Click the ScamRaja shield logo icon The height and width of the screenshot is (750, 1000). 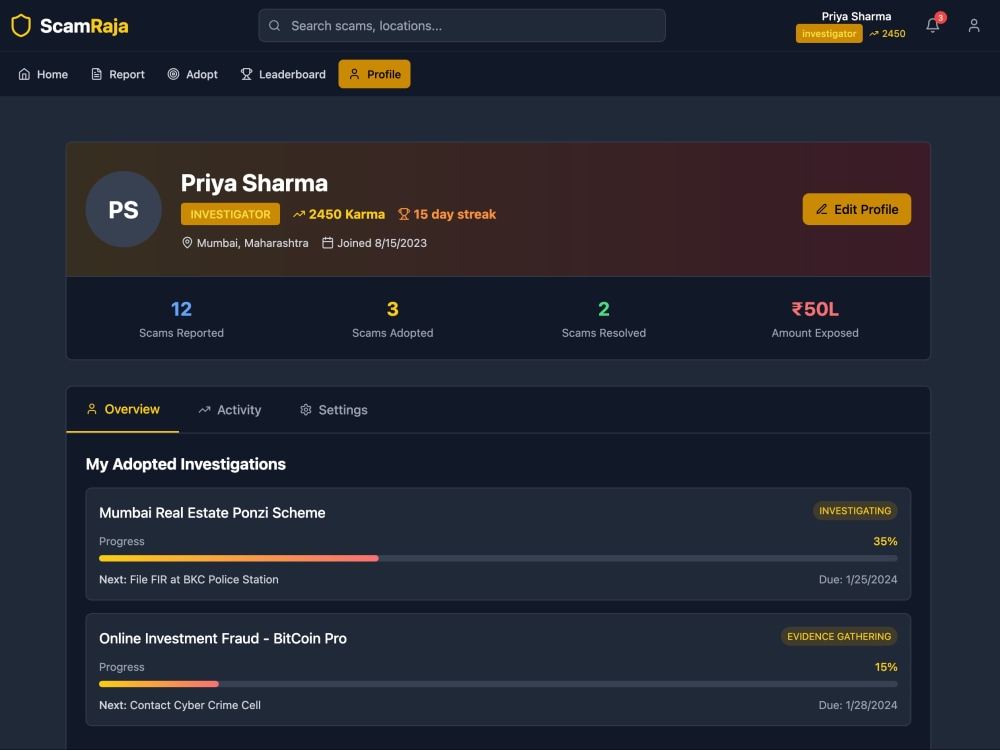coord(21,26)
